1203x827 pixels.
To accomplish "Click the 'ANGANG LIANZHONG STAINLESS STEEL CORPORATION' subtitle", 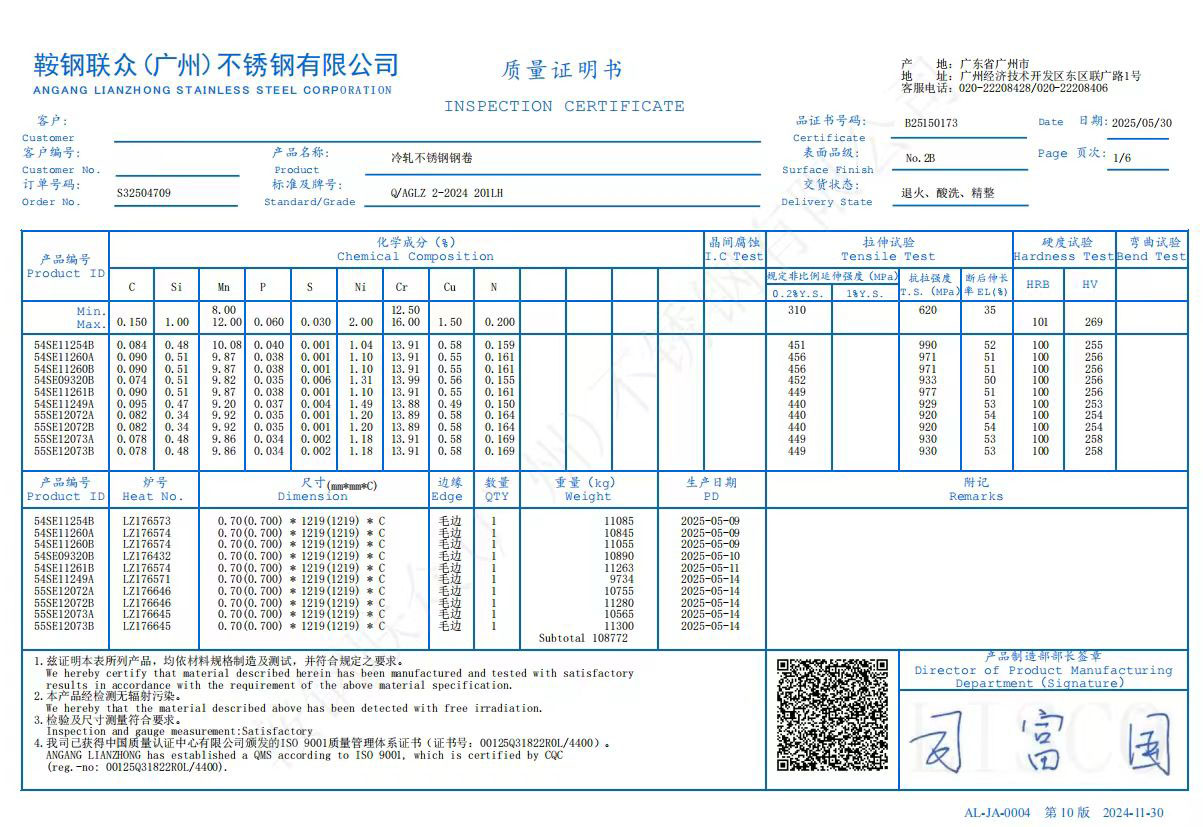I will pyautogui.click(x=213, y=90).
